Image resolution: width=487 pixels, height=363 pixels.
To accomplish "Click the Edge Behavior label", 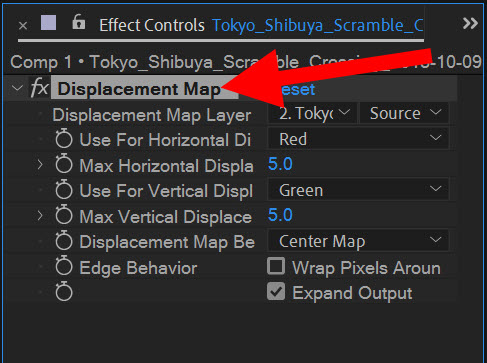I will tap(138, 268).
